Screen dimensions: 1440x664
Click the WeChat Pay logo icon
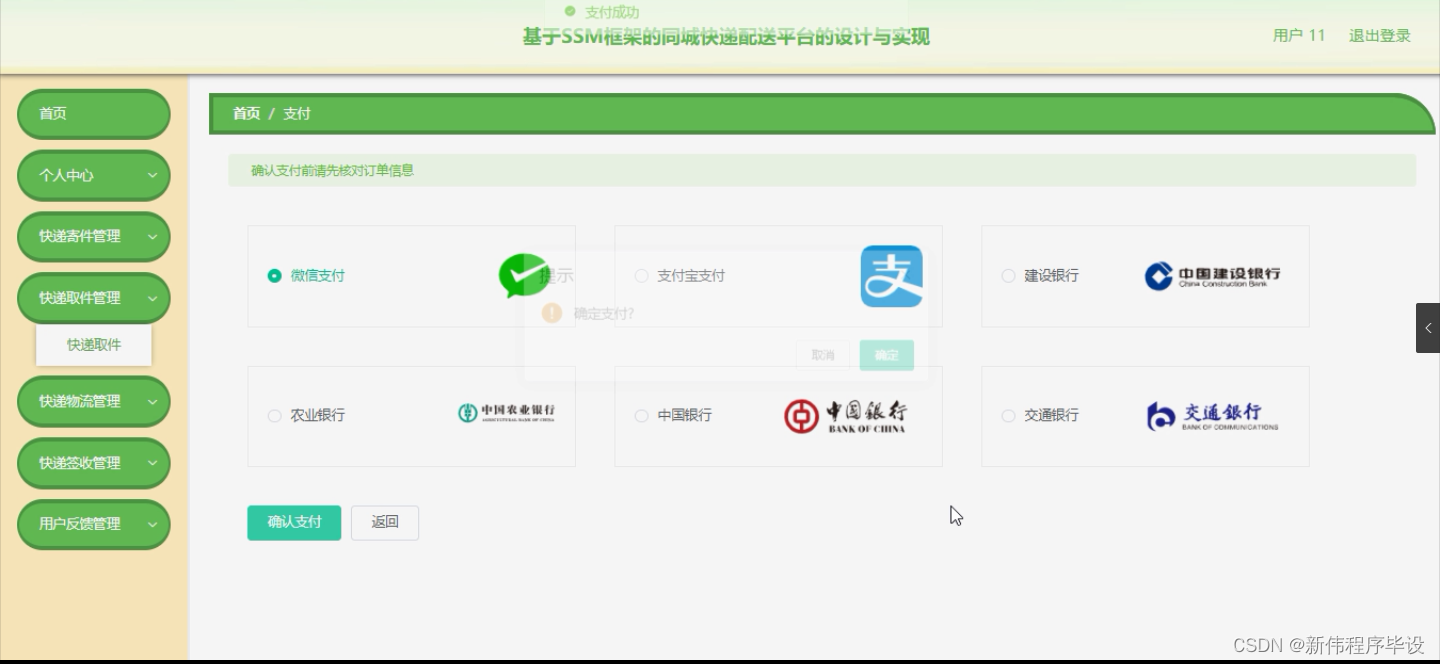pos(524,276)
